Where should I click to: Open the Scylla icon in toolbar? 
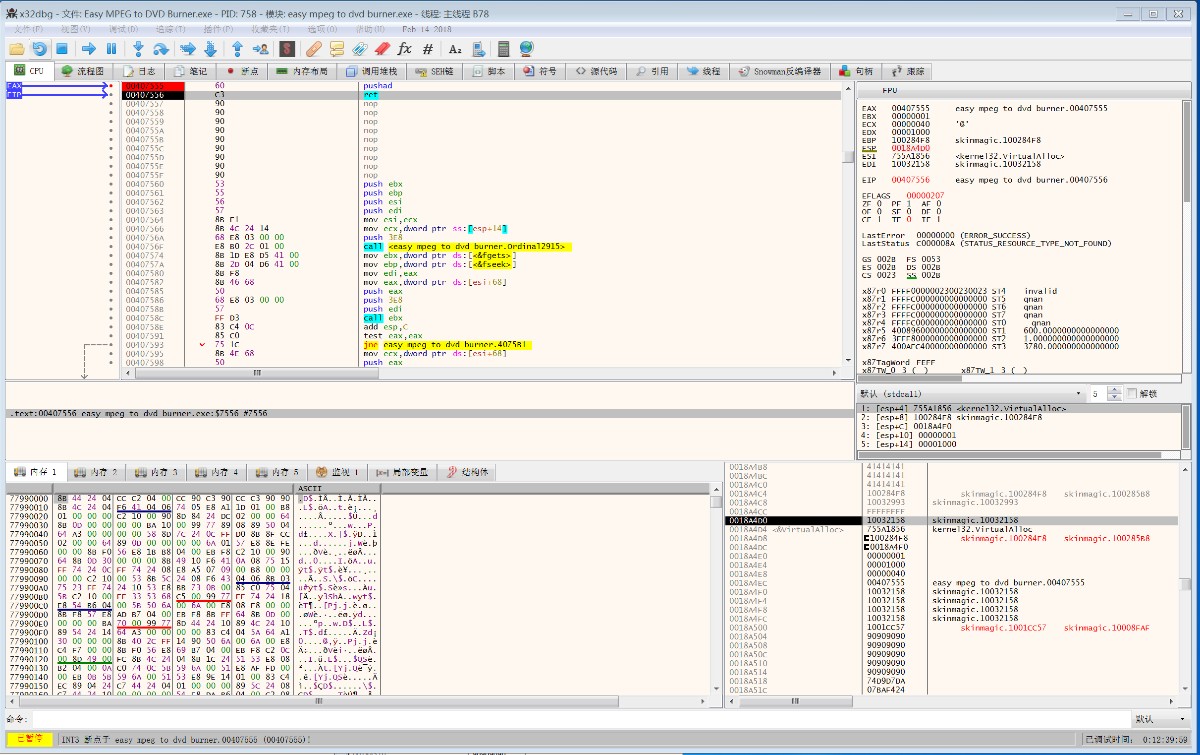(x=286, y=48)
